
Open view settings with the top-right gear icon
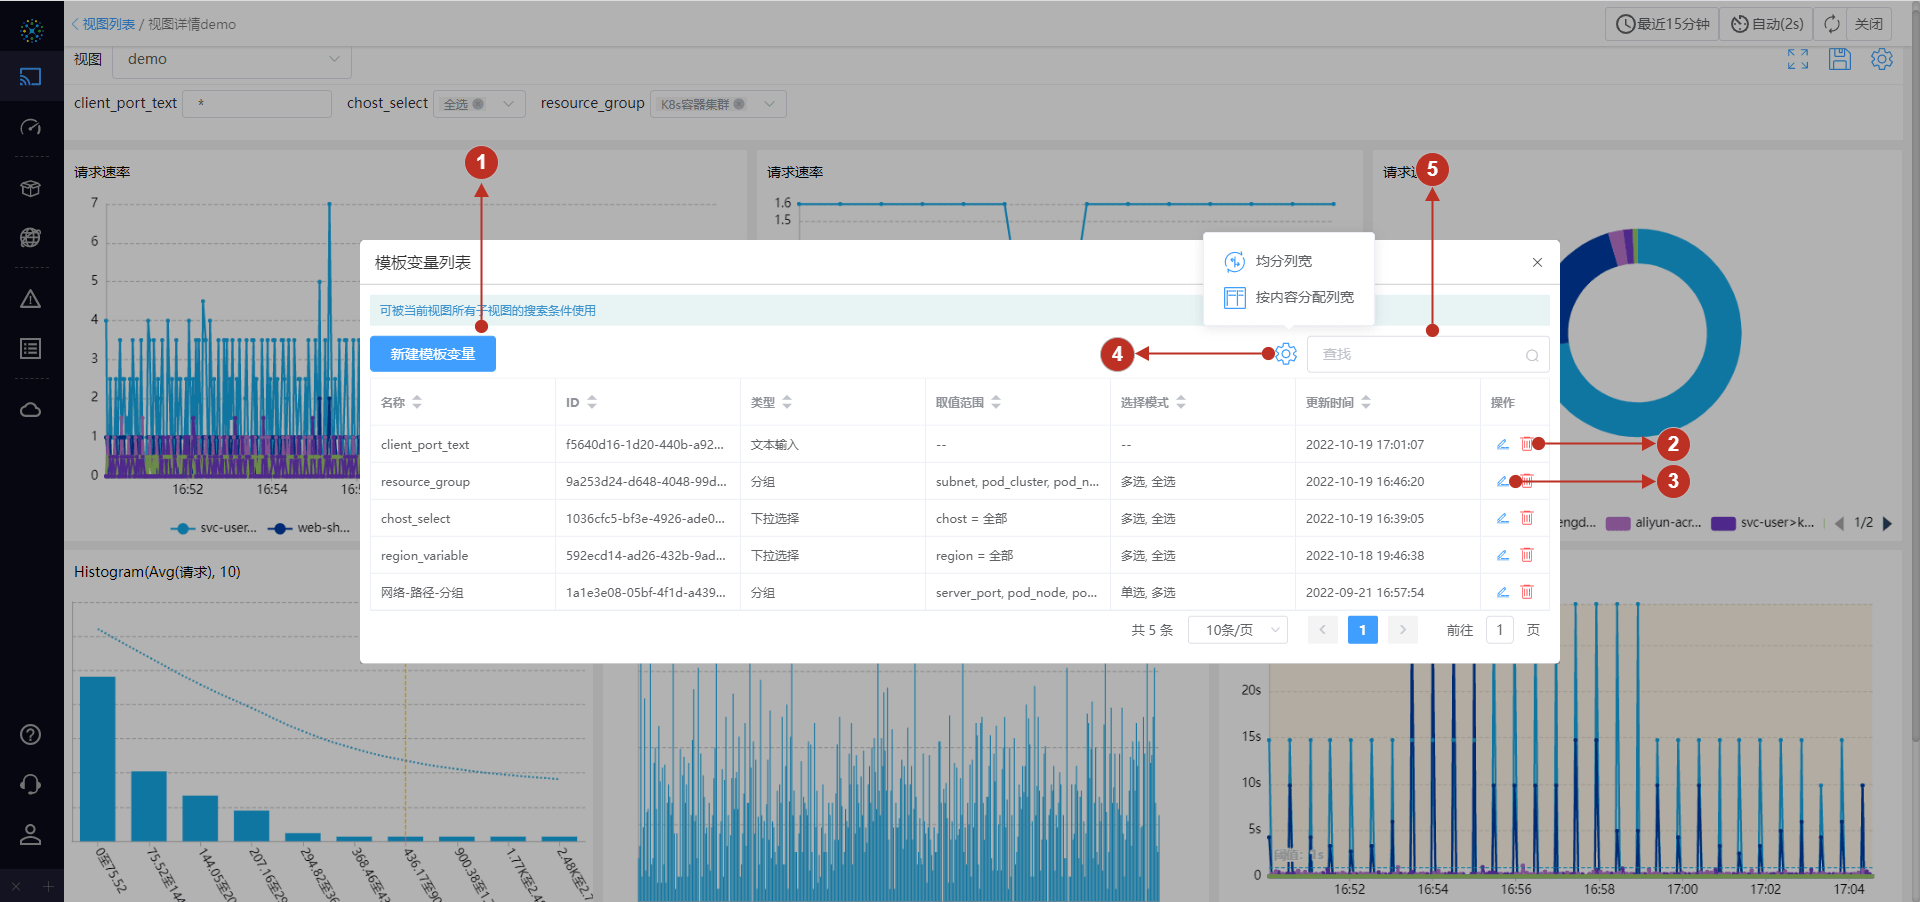1881,59
